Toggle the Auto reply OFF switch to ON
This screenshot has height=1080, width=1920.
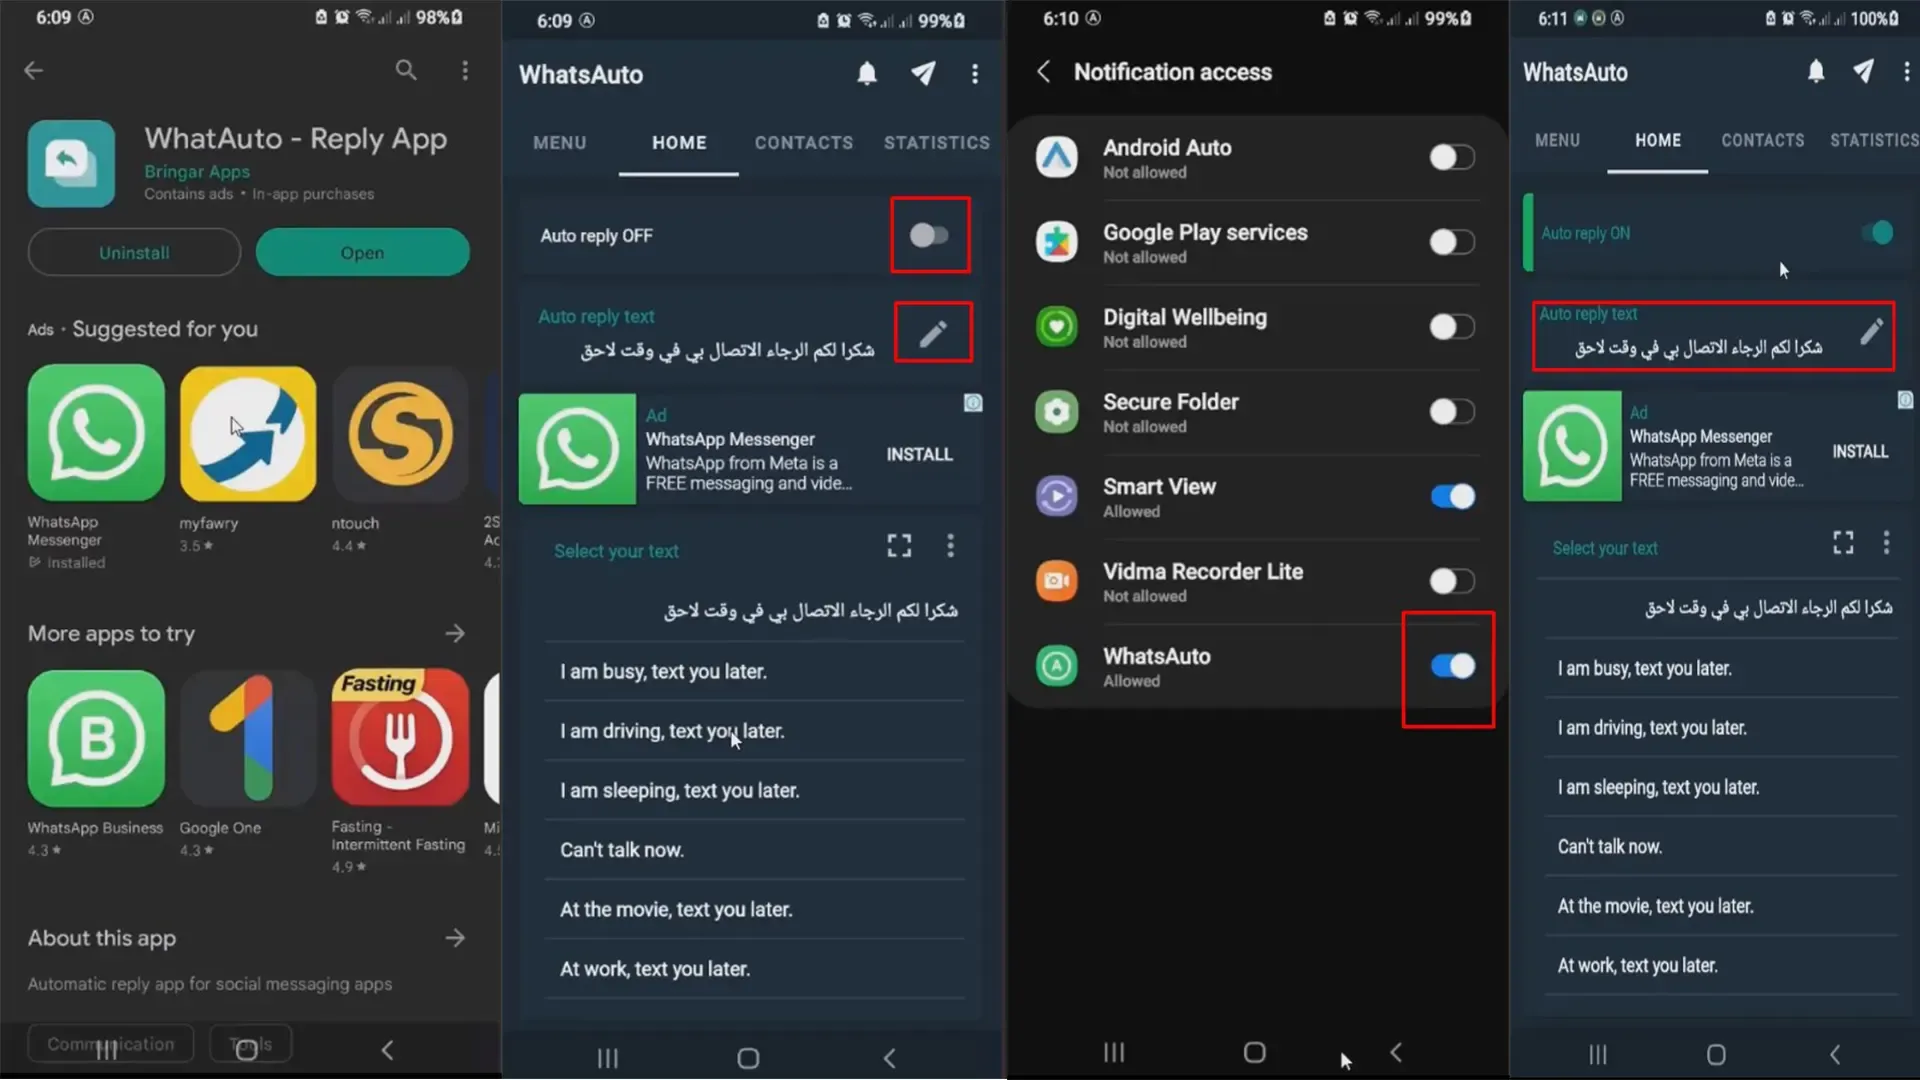tap(928, 235)
